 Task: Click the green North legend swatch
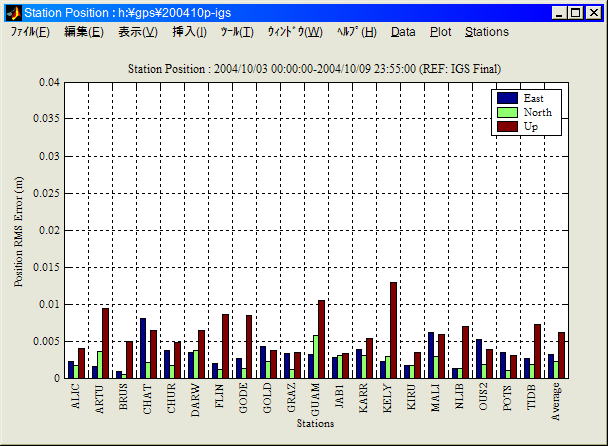[x=507, y=112]
